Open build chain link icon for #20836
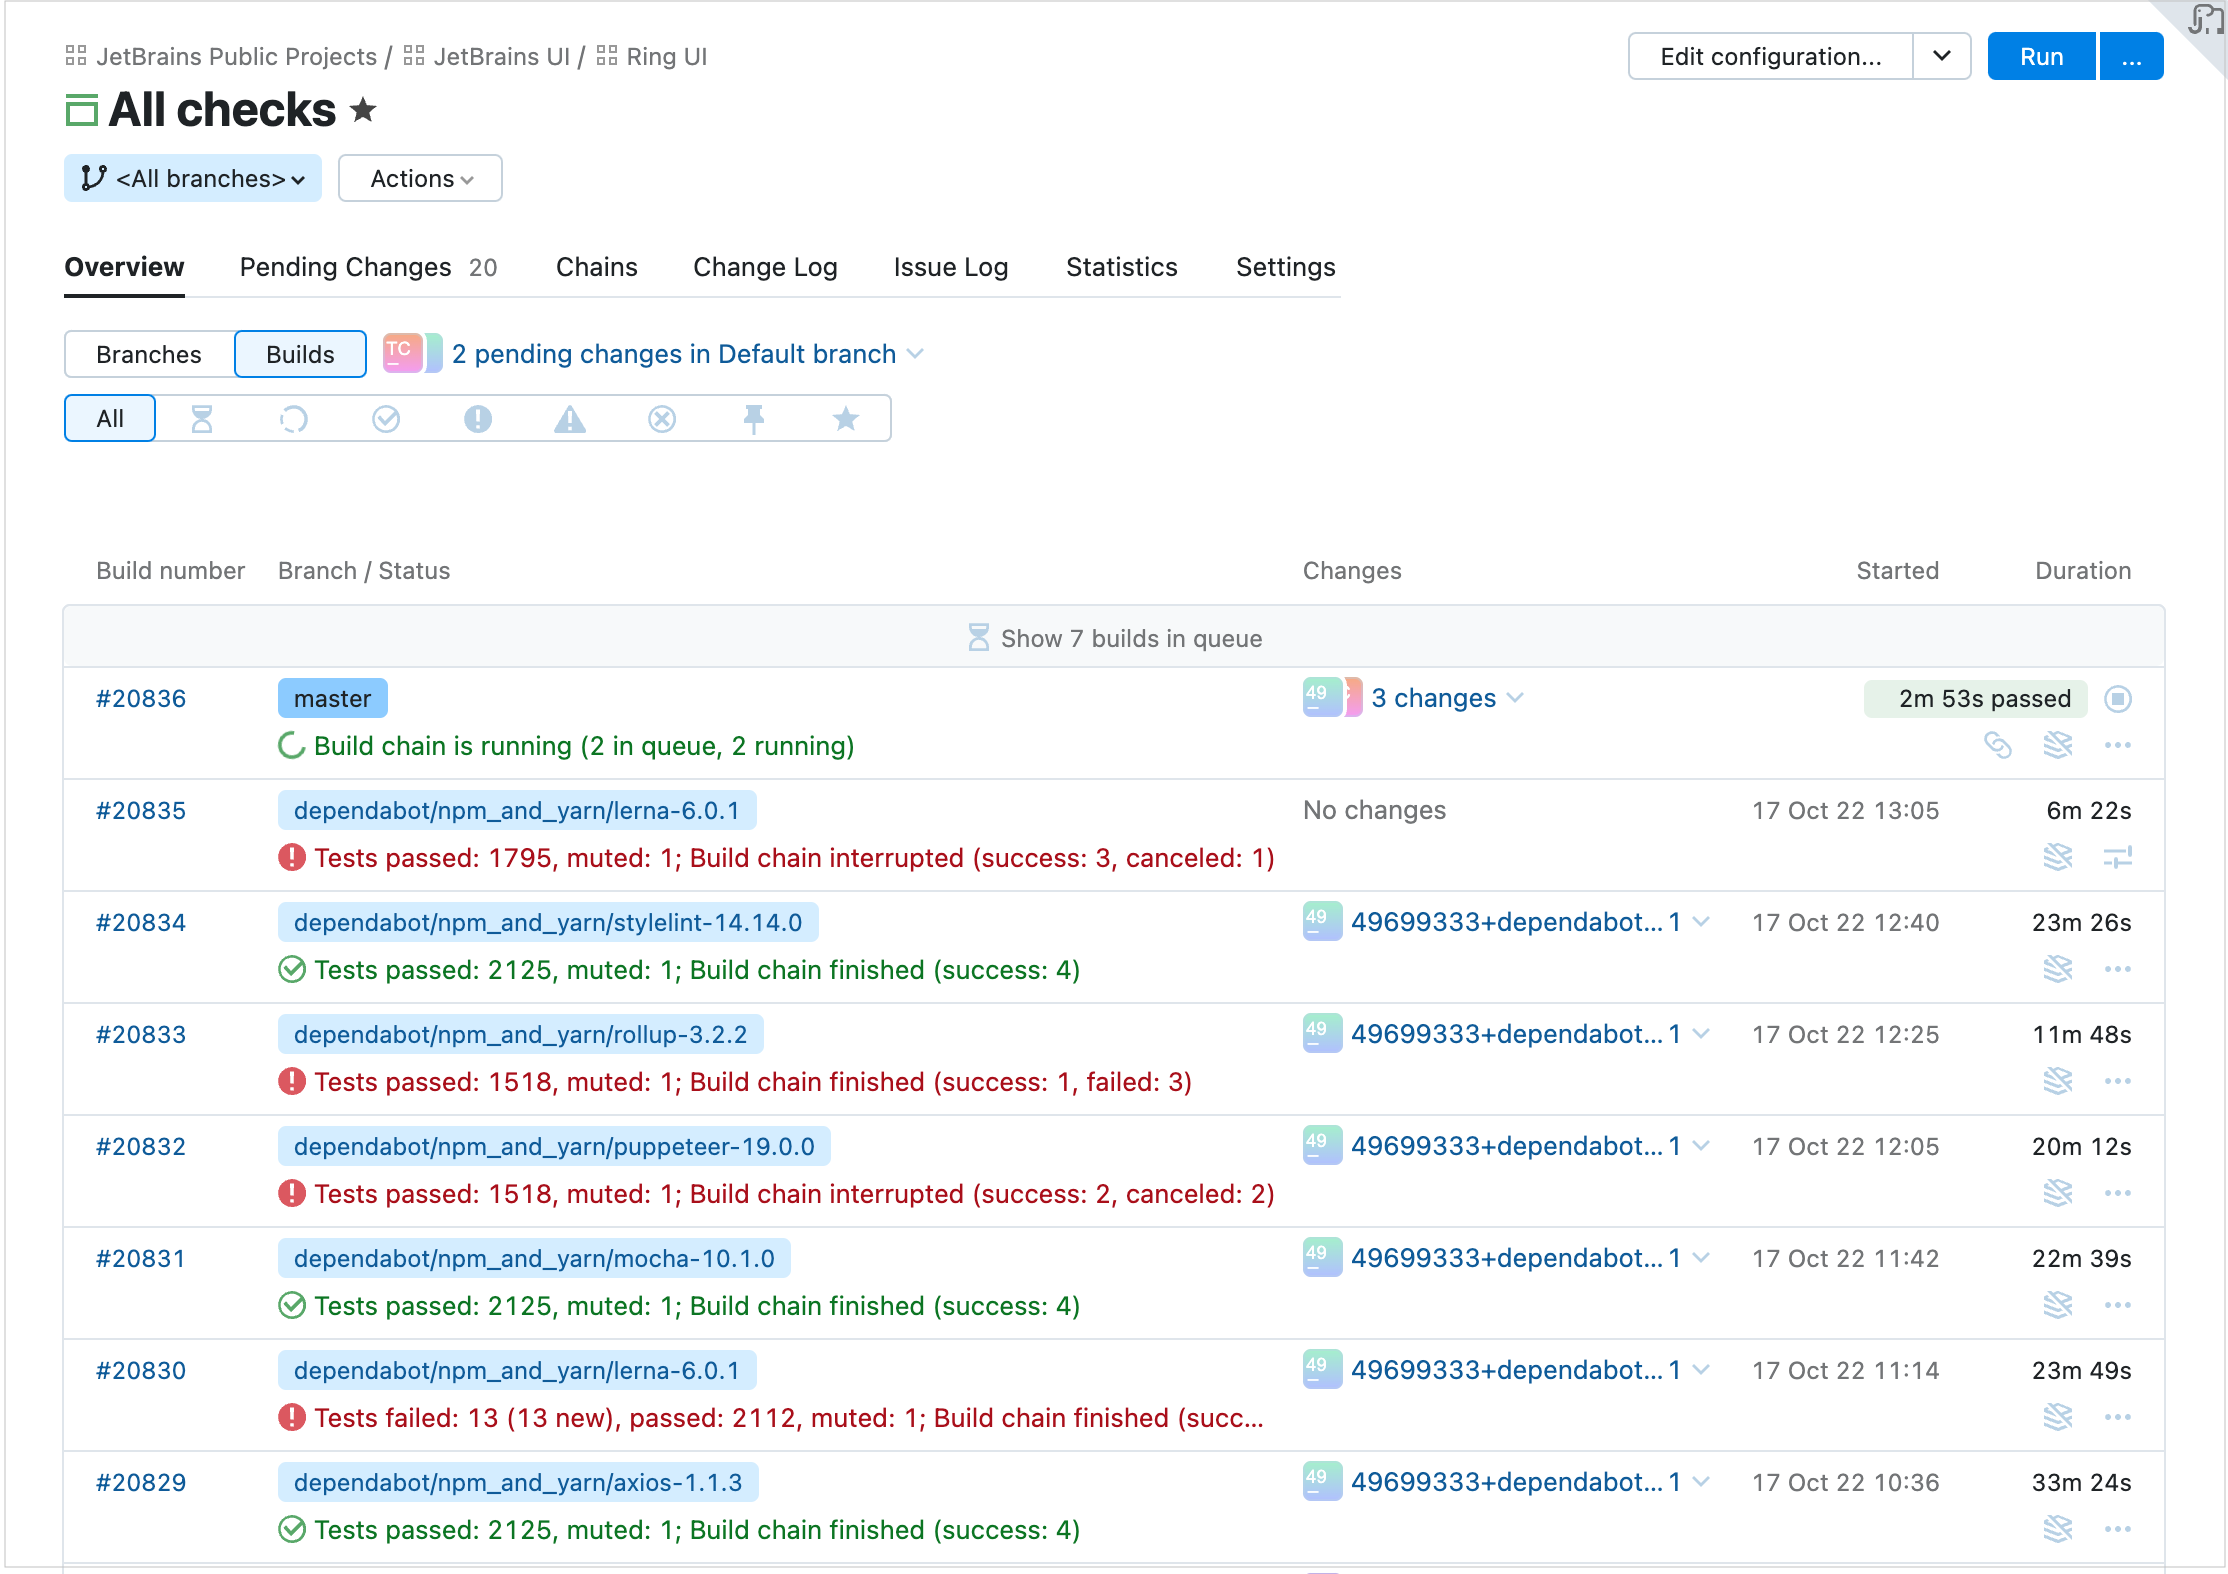 tap(1997, 745)
